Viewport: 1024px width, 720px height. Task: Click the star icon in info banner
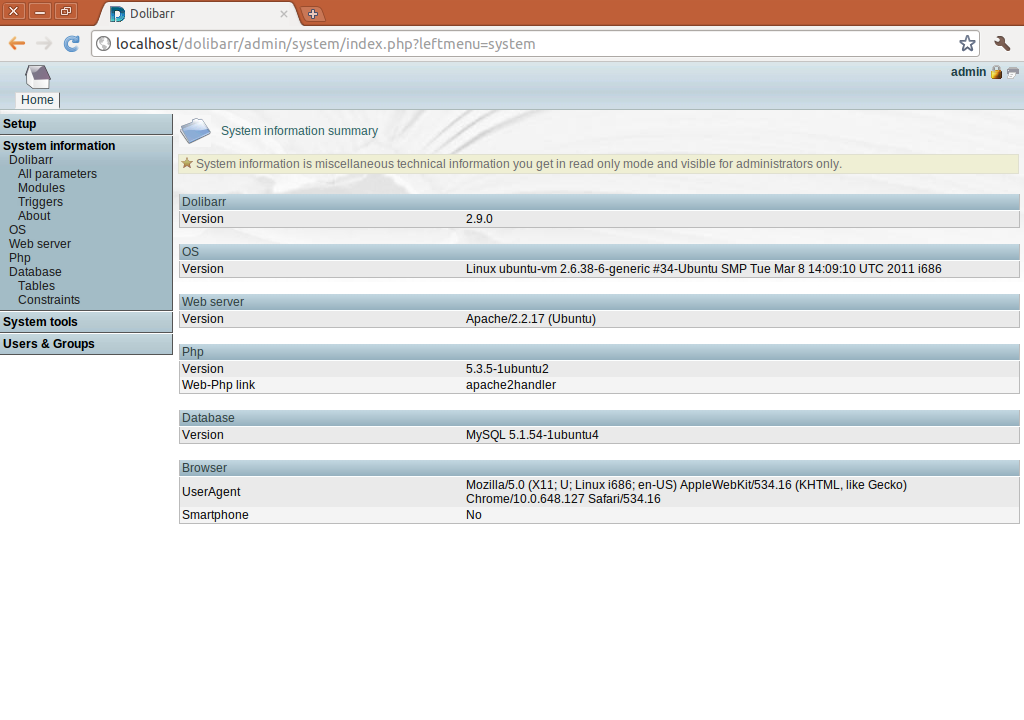187,163
